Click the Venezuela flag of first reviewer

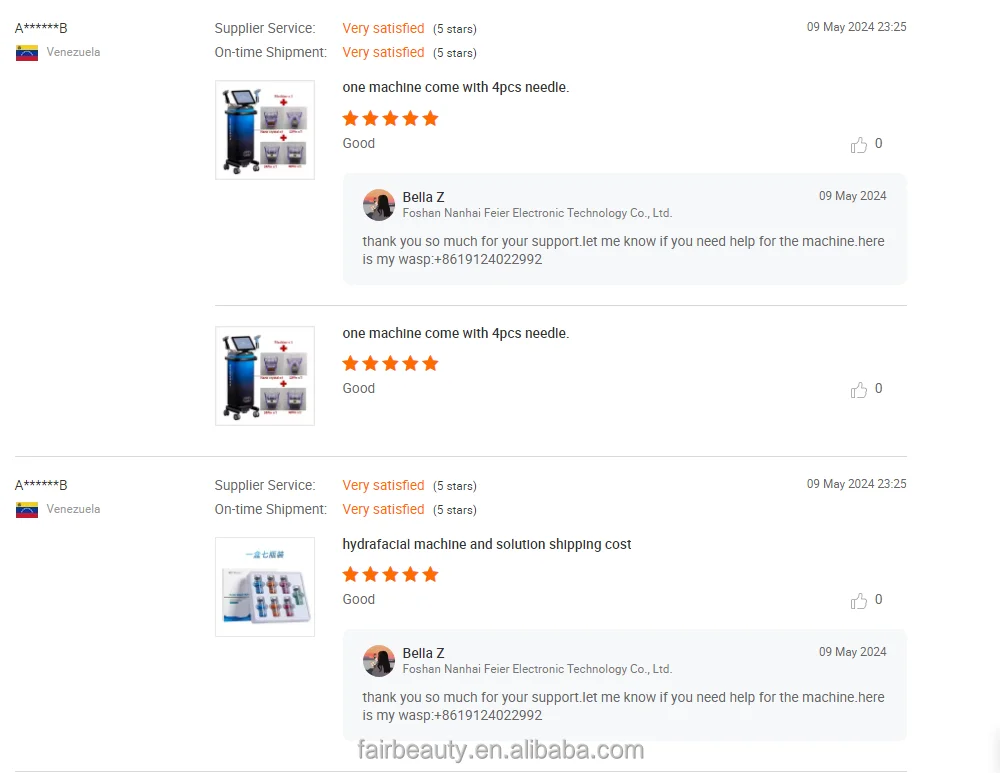[27, 53]
